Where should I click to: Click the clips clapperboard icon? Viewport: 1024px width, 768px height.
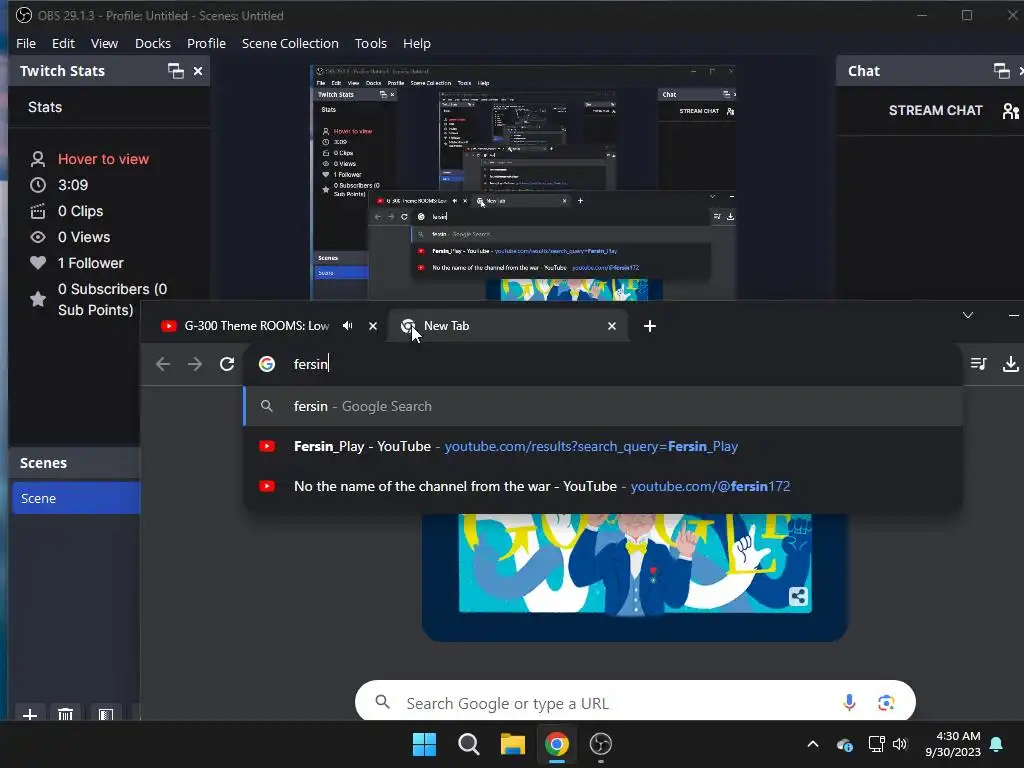[x=38, y=212]
